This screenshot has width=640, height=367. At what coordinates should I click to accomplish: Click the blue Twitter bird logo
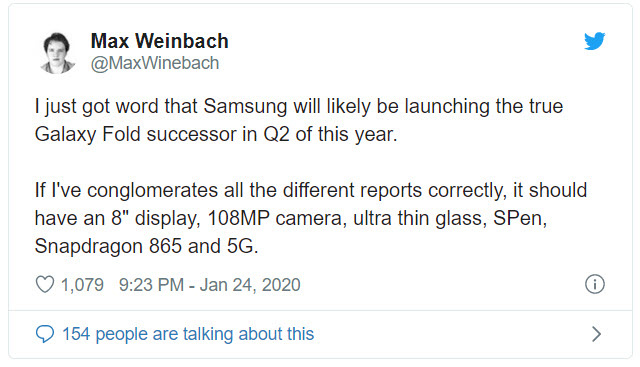coord(594,41)
